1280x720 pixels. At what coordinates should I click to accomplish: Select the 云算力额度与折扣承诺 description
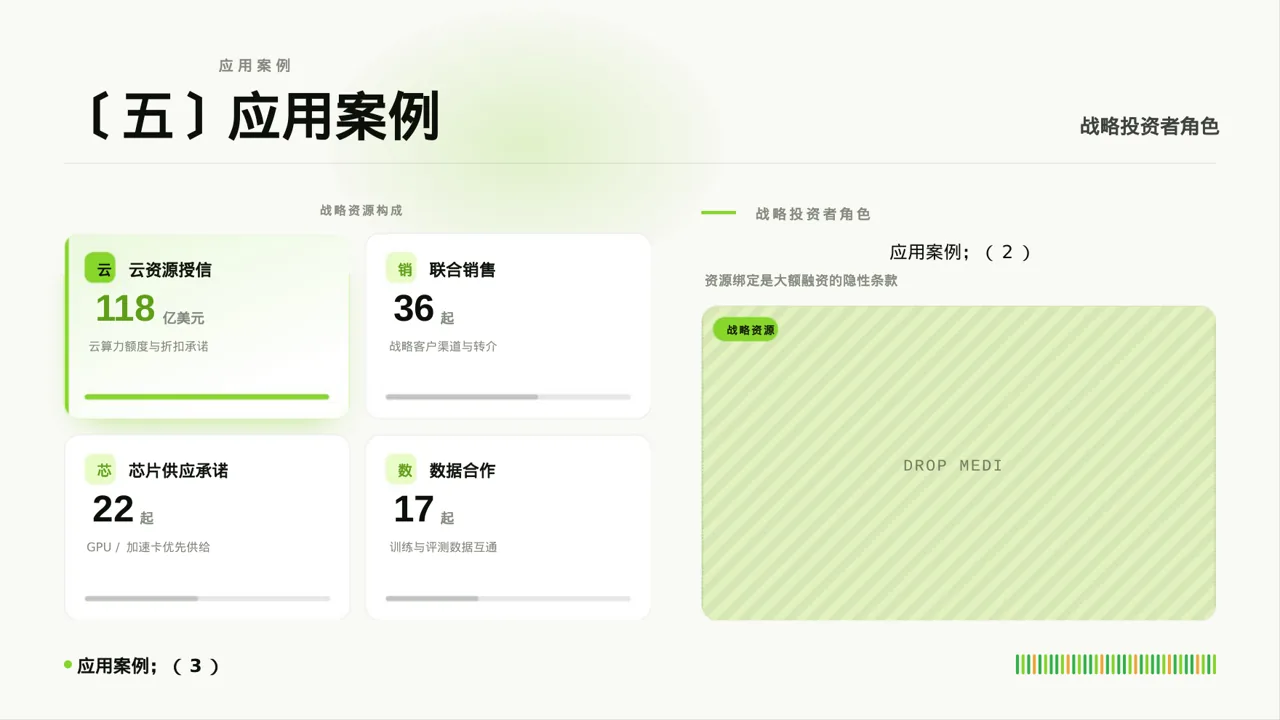[x=148, y=347]
